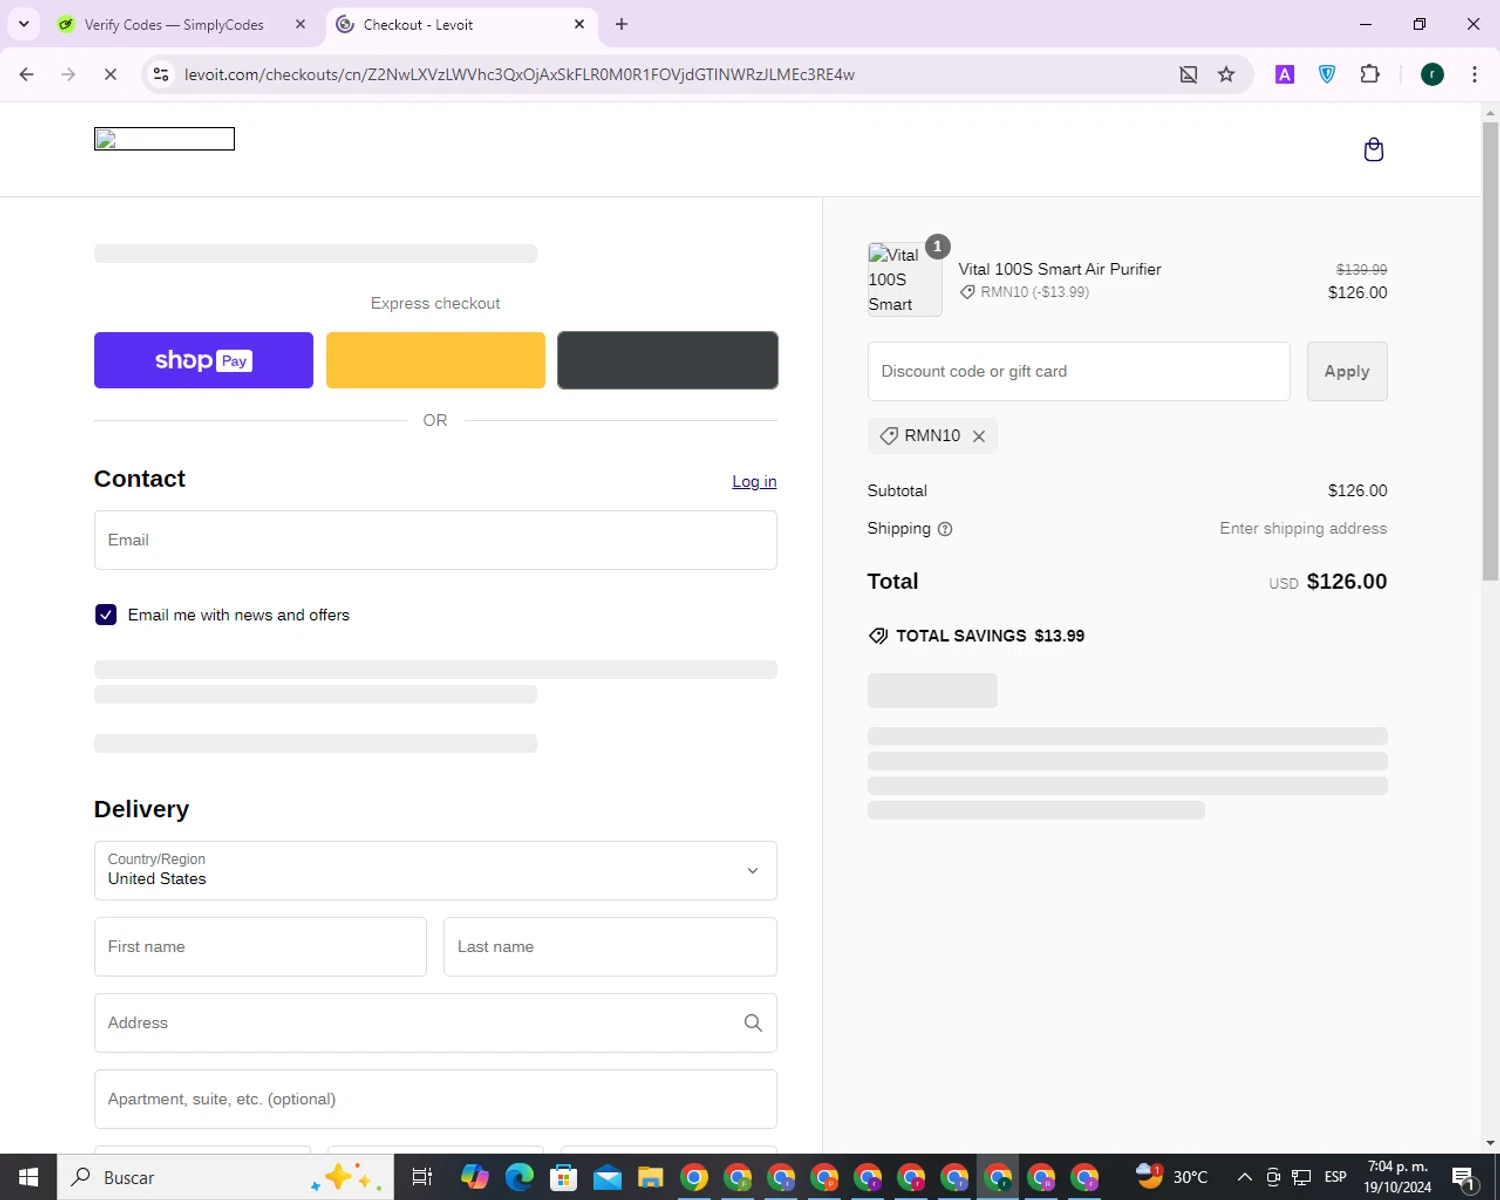This screenshot has width=1500, height=1200.
Task: Click the yellow express checkout button
Action: pos(436,360)
